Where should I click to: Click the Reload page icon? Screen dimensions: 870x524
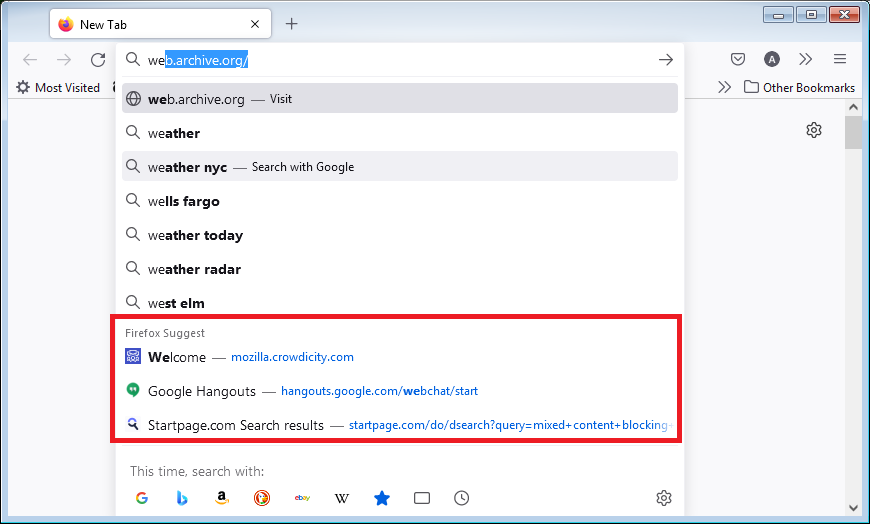[98, 59]
